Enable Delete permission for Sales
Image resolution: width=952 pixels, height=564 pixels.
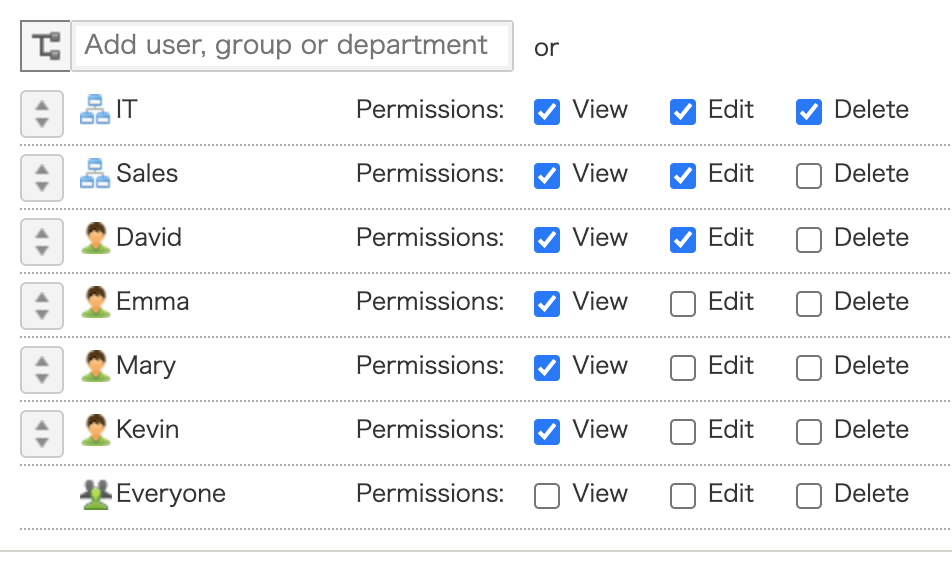pyautogui.click(x=809, y=176)
